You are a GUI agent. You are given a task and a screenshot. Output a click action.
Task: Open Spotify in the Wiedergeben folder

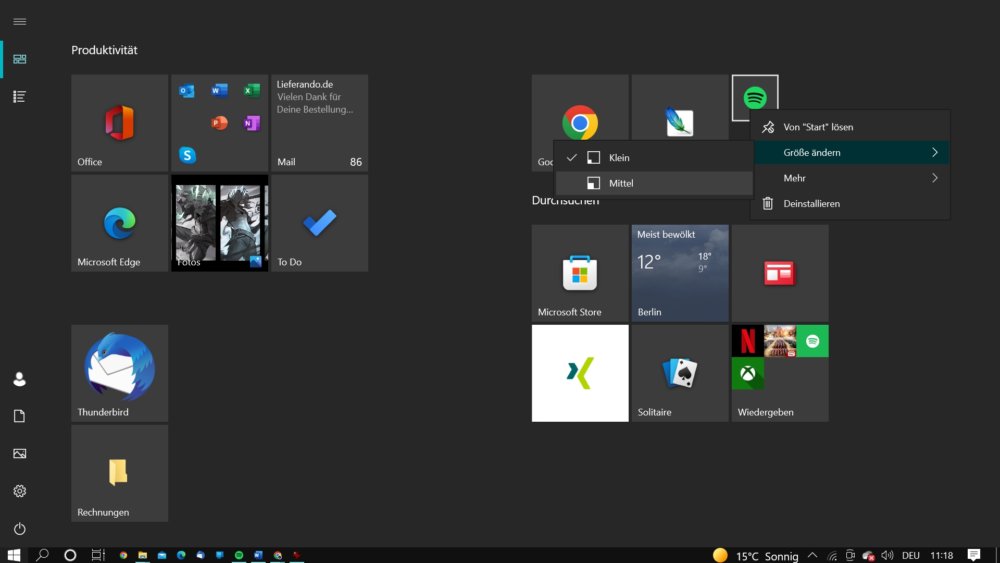click(812, 341)
